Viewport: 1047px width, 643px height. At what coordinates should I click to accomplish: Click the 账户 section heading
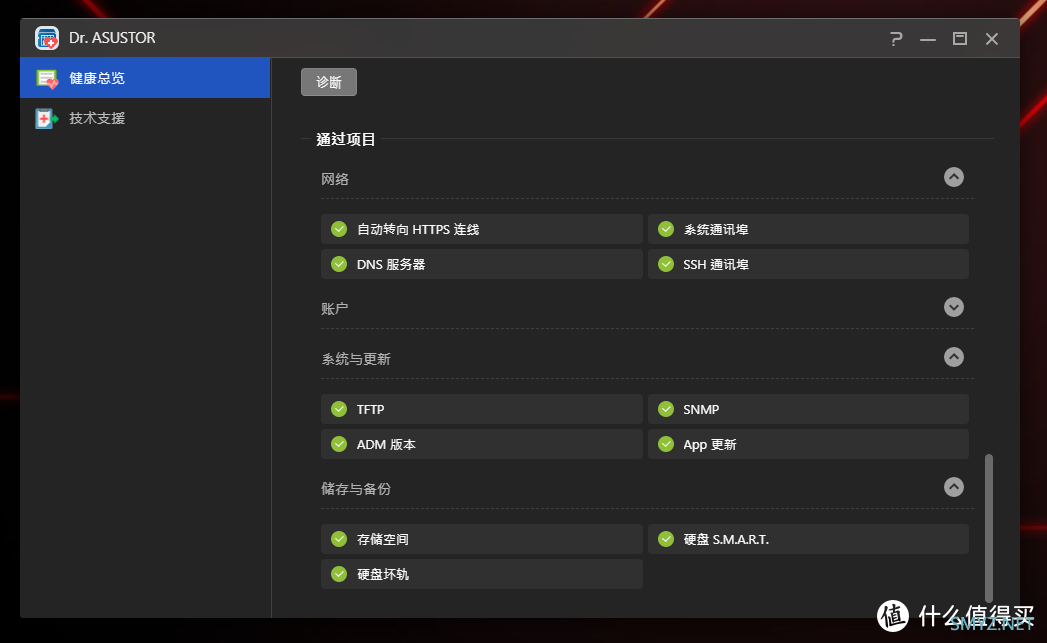[335, 308]
